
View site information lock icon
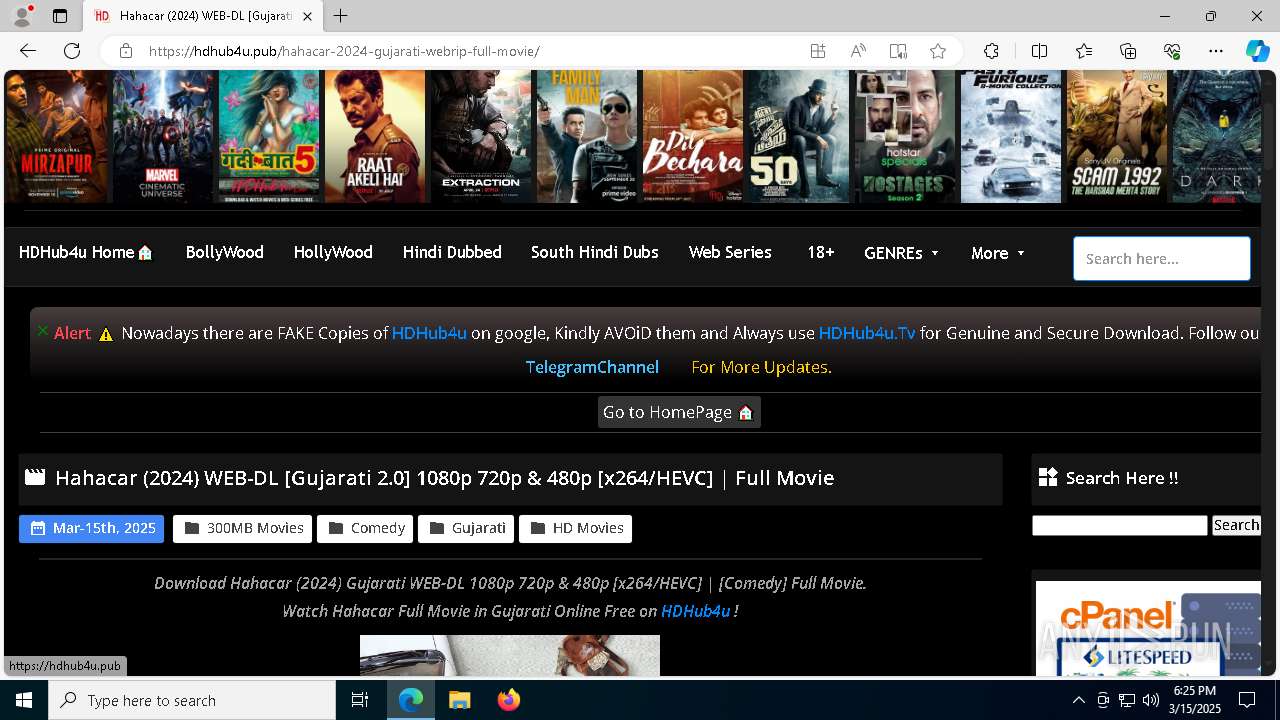coord(126,51)
